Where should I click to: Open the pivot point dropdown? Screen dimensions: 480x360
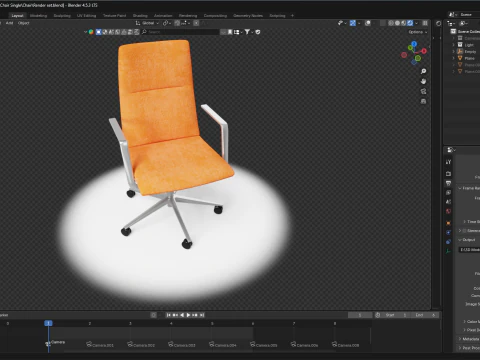[167, 23]
